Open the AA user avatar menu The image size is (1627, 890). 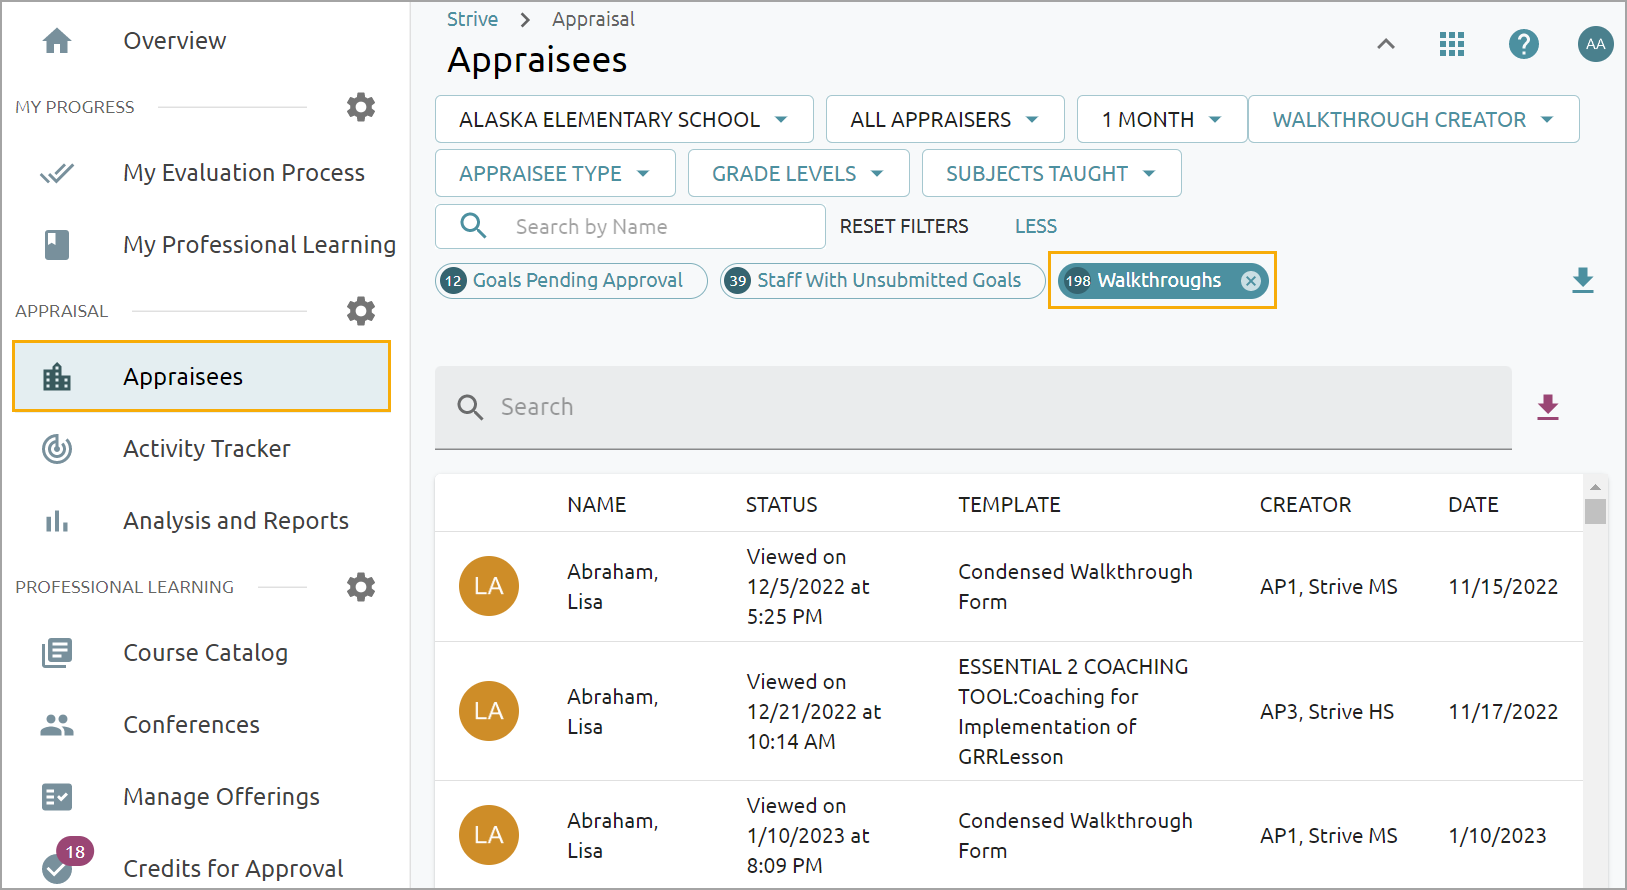(1596, 44)
